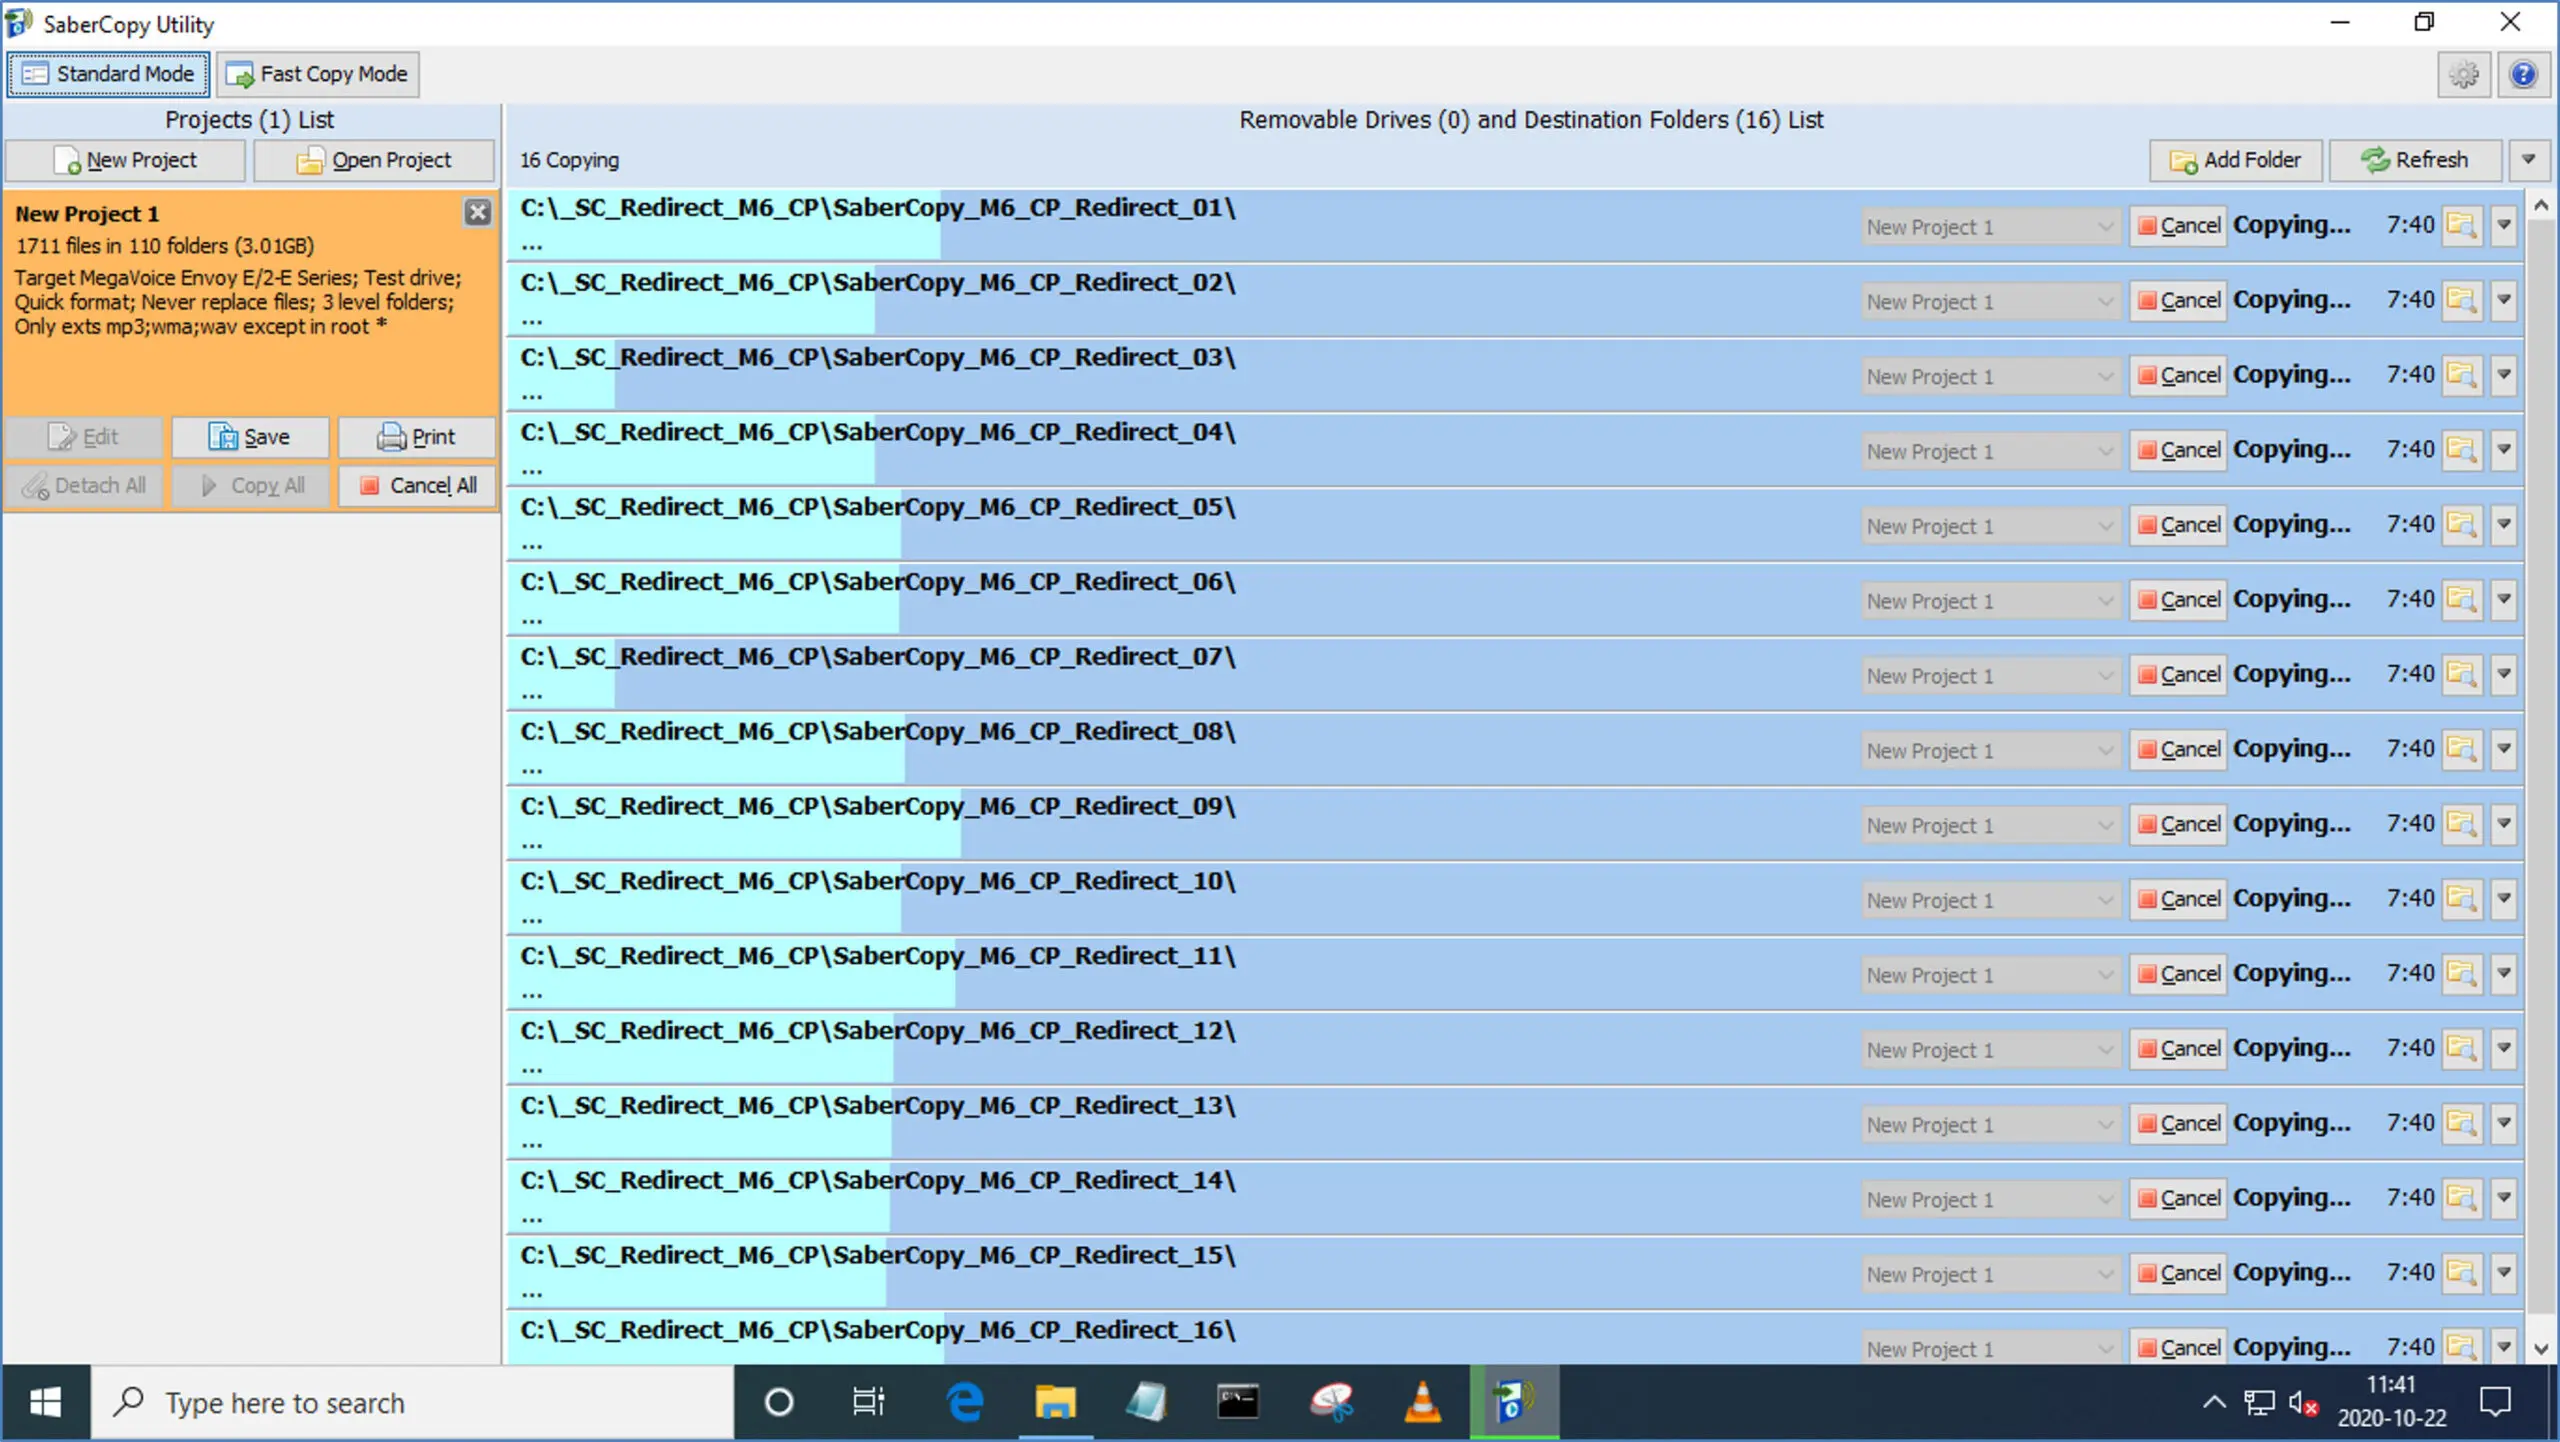Browse folder icon for Redirect_10 row
The image size is (2560, 1442).
pos(2463,899)
